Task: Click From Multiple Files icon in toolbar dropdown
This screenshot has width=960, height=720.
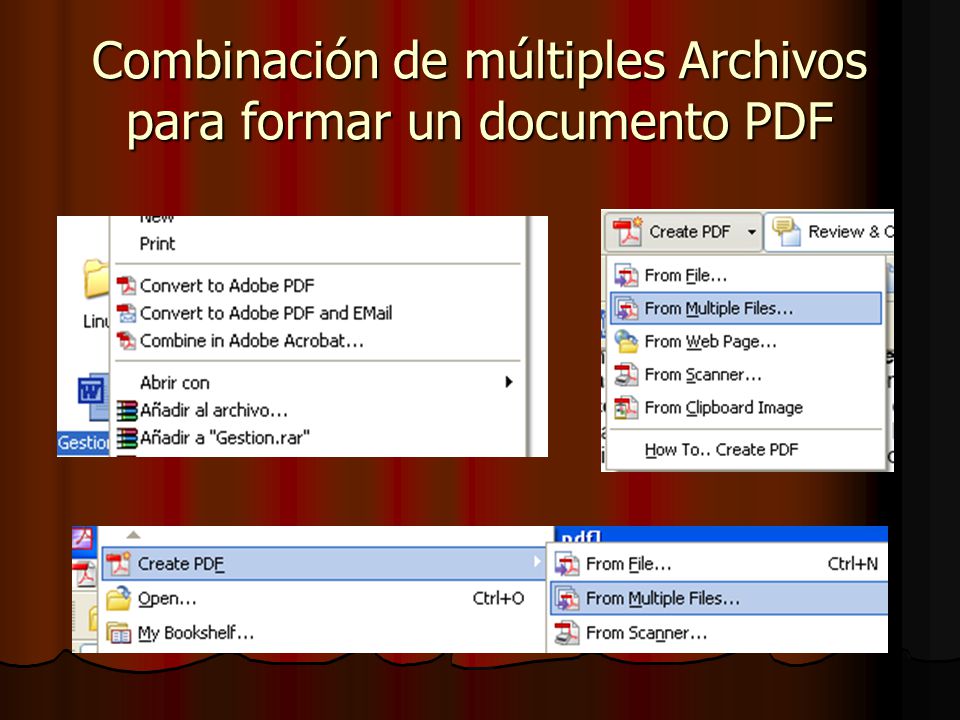Action: click(626, 309)
